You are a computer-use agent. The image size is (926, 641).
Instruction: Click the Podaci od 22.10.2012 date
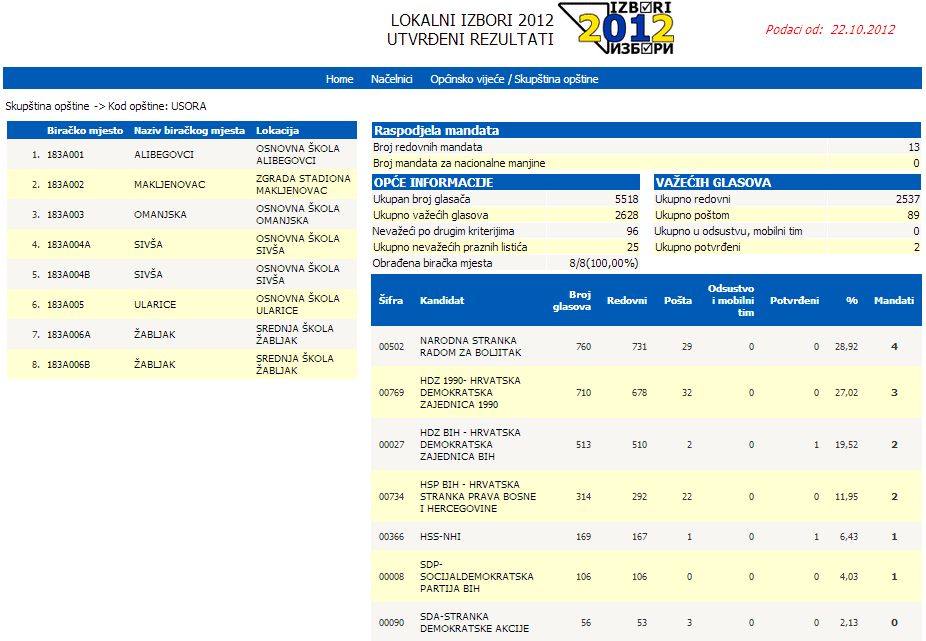830,30
